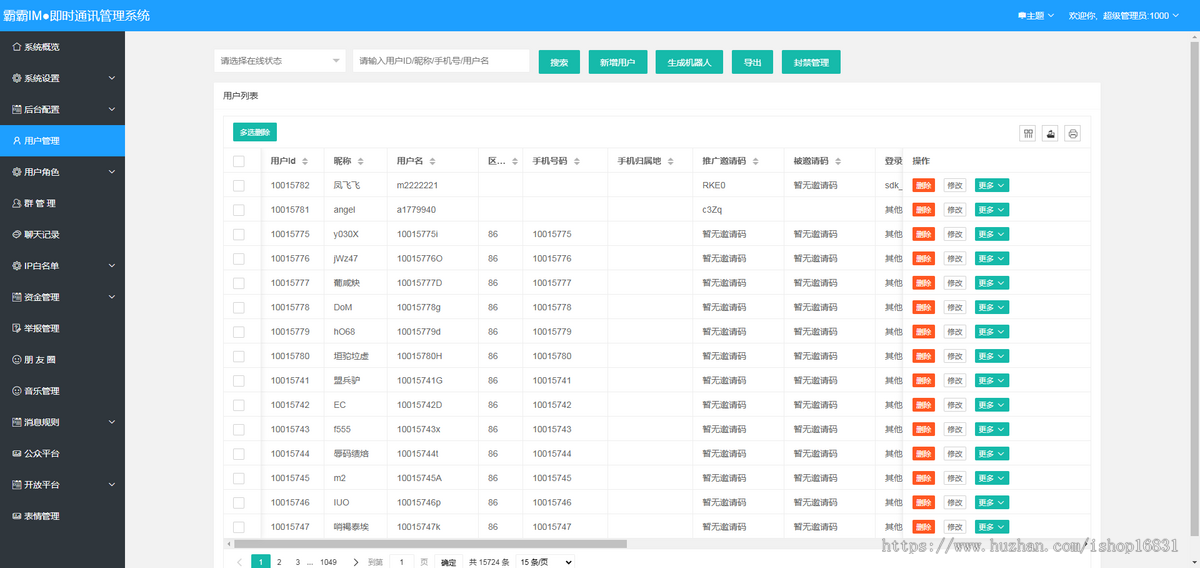Sort by 昵称 column arrows
Image resolution: width=1200 pixels, height=568 pixels.
pos(360,161)
